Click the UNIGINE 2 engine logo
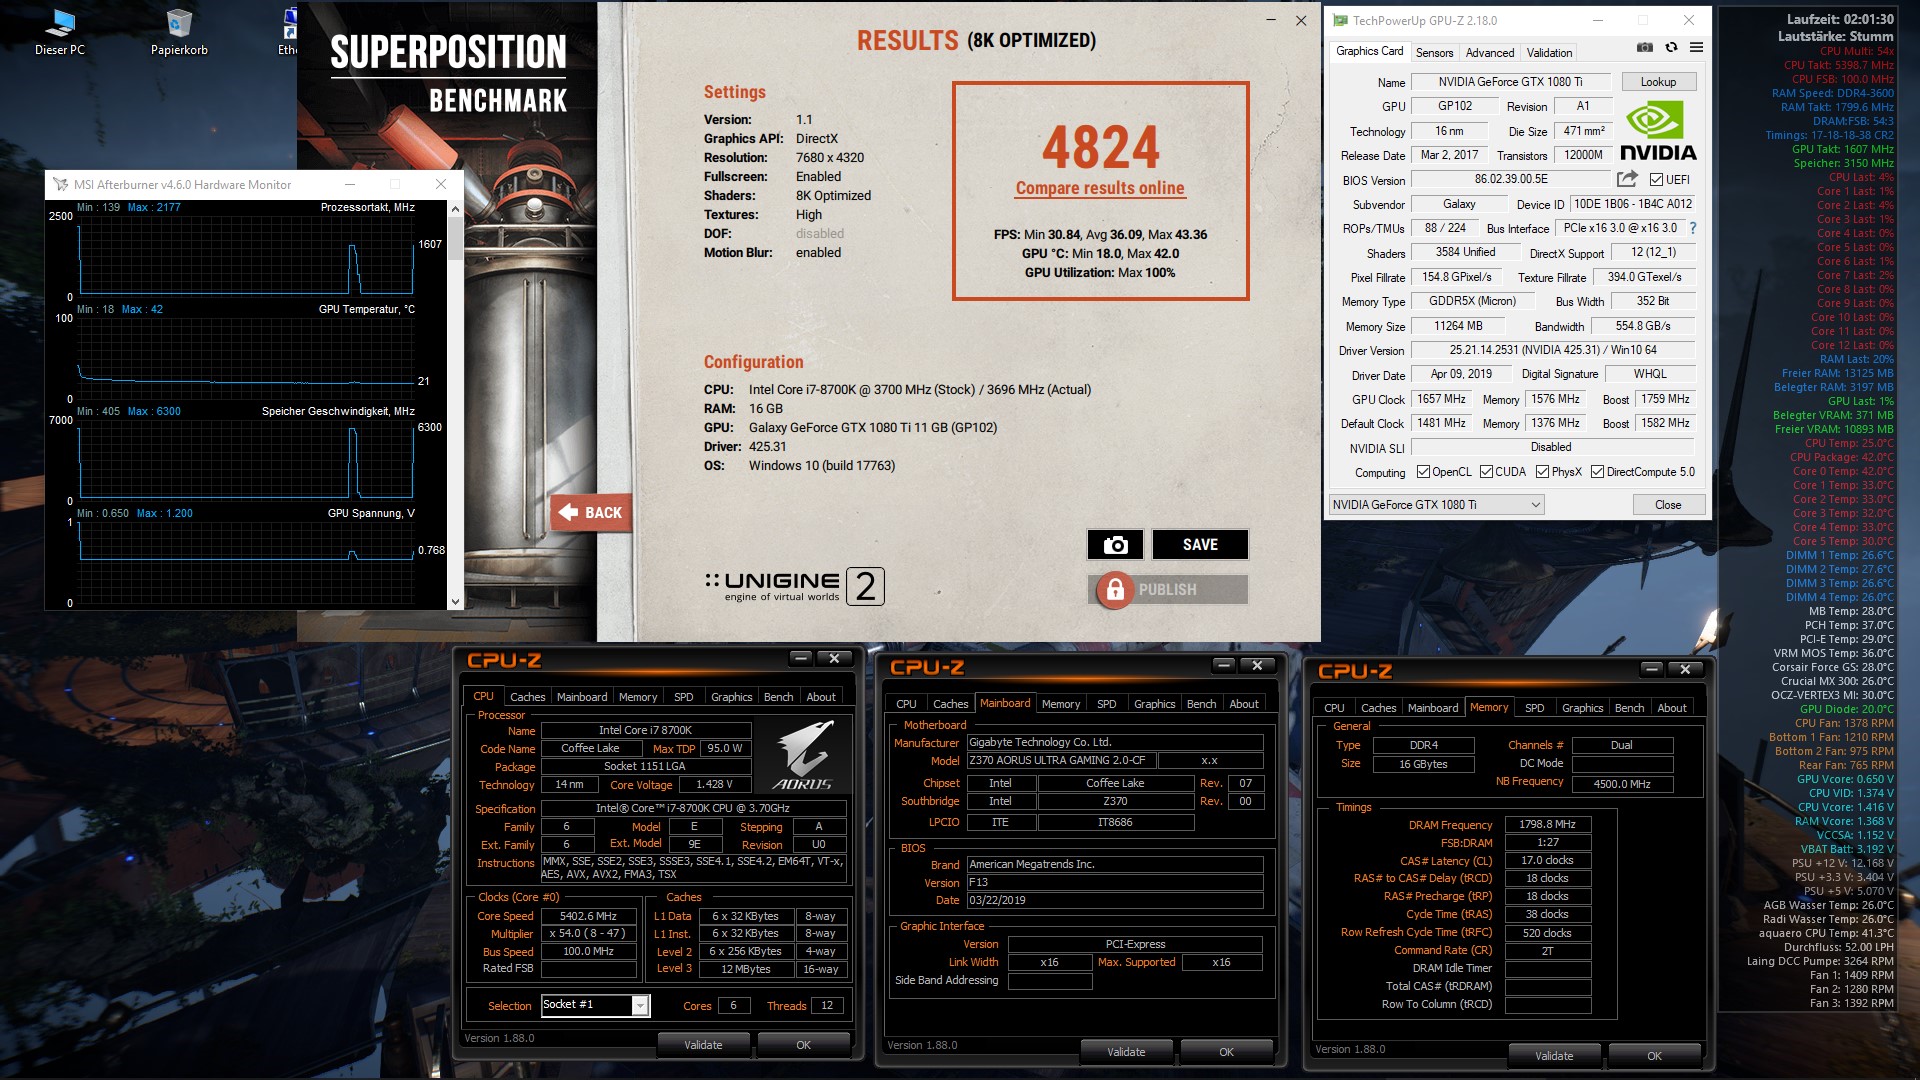This screenshot has height=1080, width=1920. (x=794, y=585)
